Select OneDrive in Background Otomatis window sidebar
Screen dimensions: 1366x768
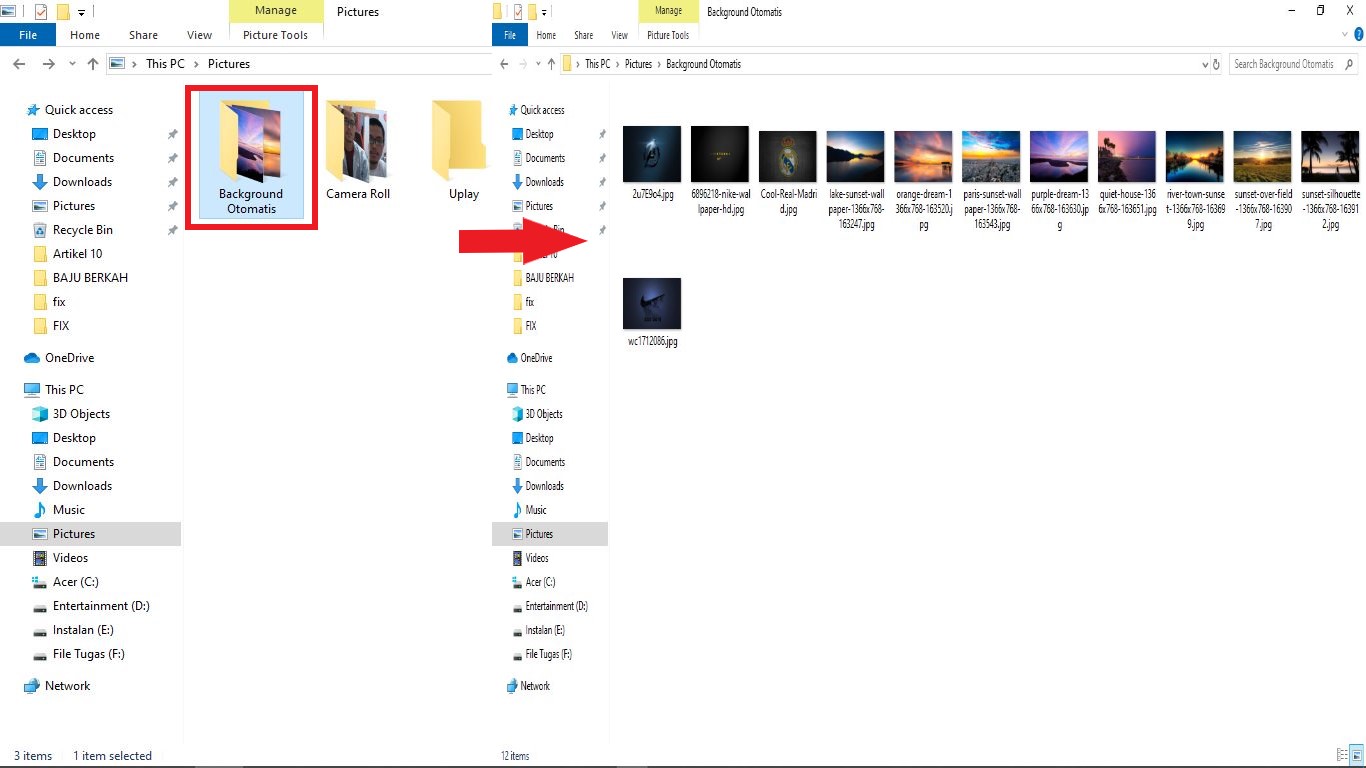click(536, 358)
